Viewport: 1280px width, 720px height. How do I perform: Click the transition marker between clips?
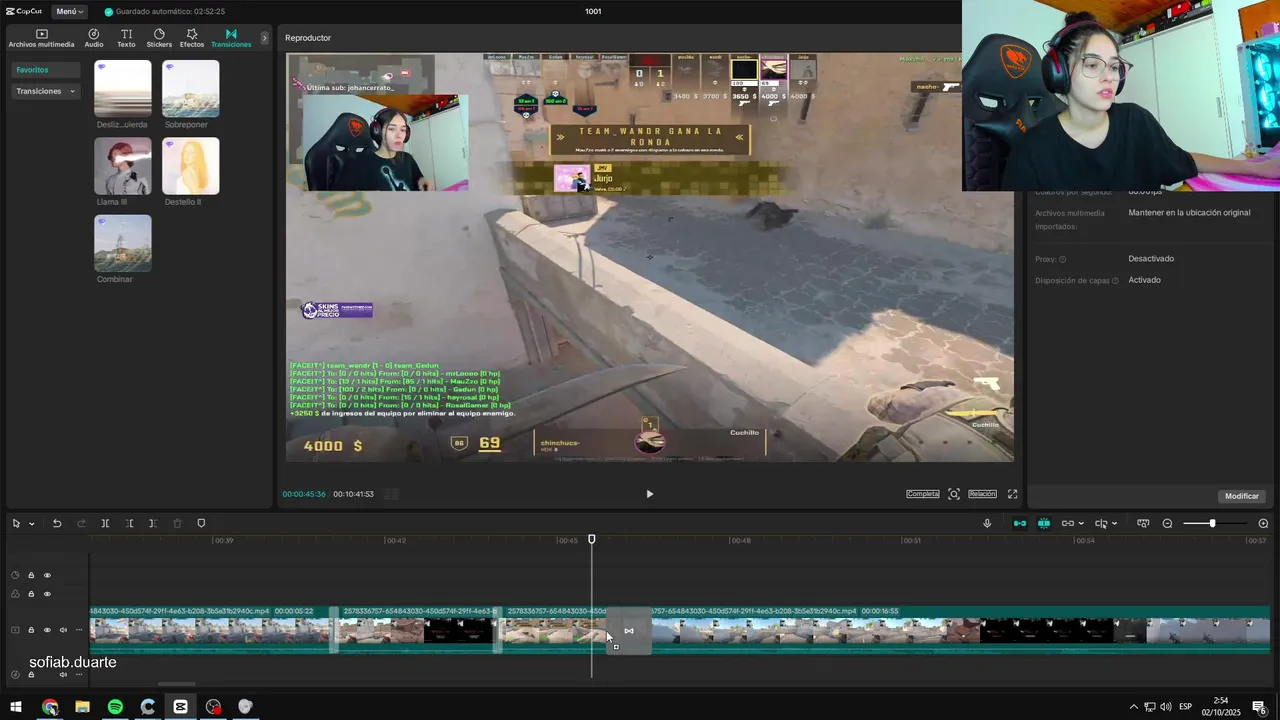point(629,631)
